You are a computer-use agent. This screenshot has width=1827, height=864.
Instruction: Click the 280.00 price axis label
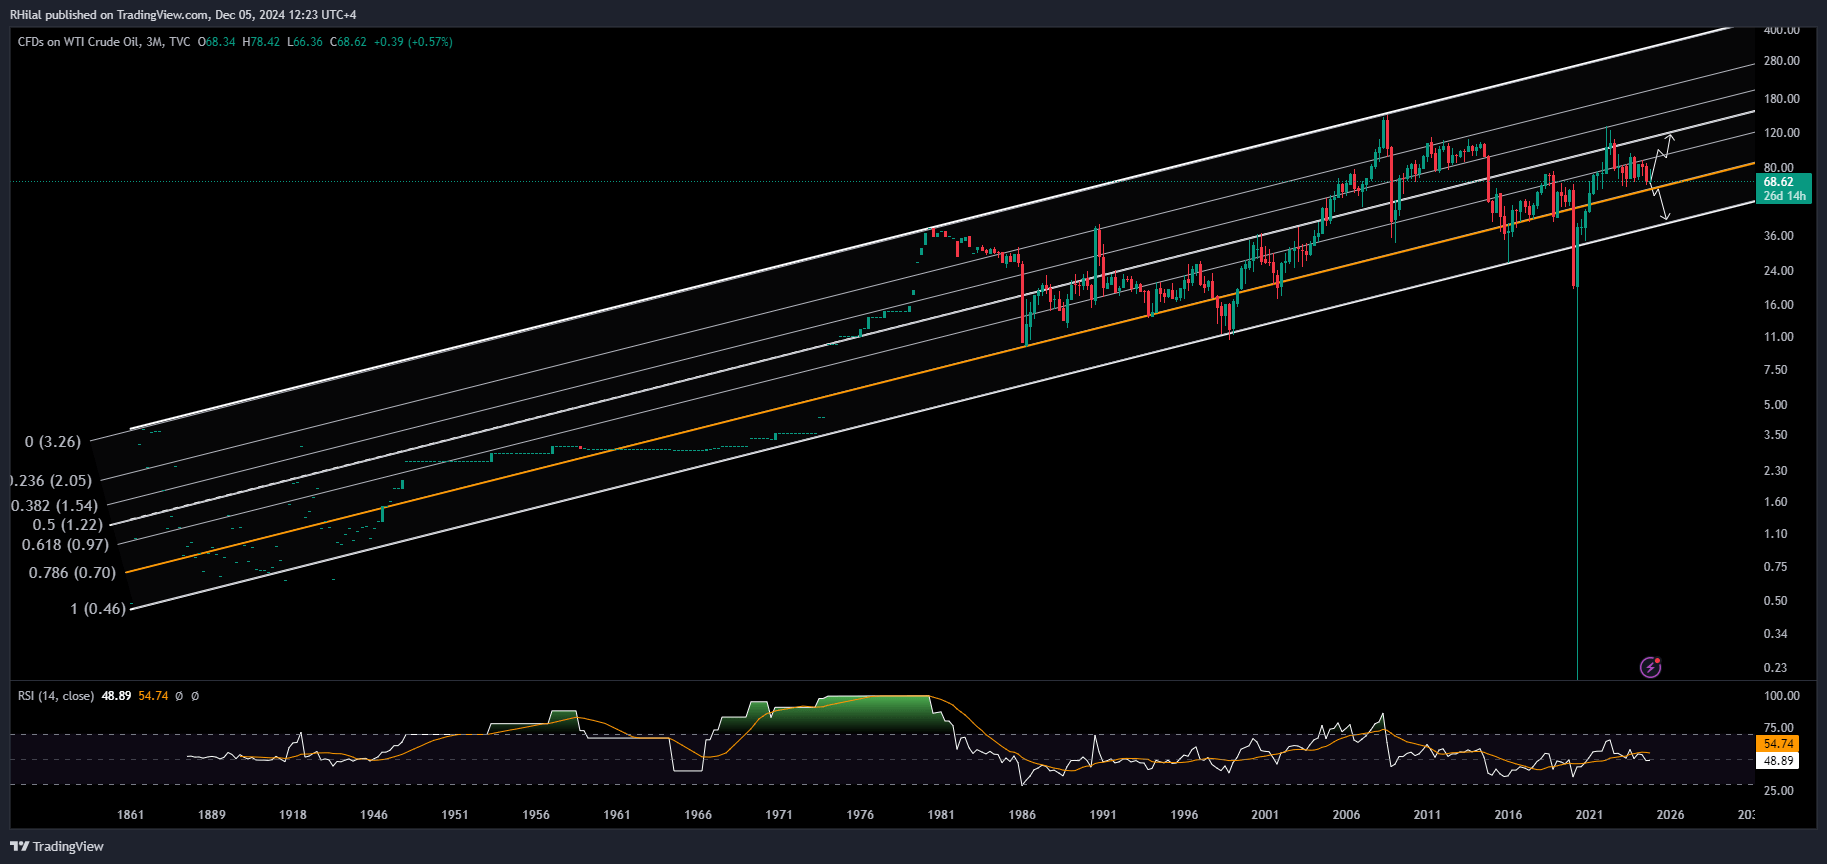pos(1781,61)
